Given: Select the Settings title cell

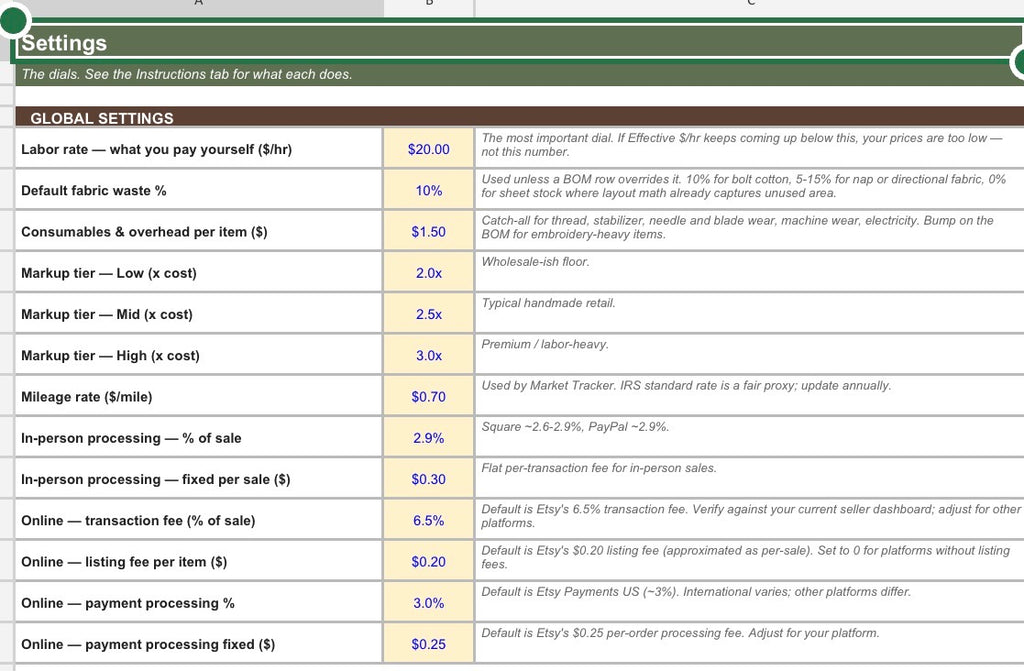Looking at the screenshot, I should click(519, 42).
